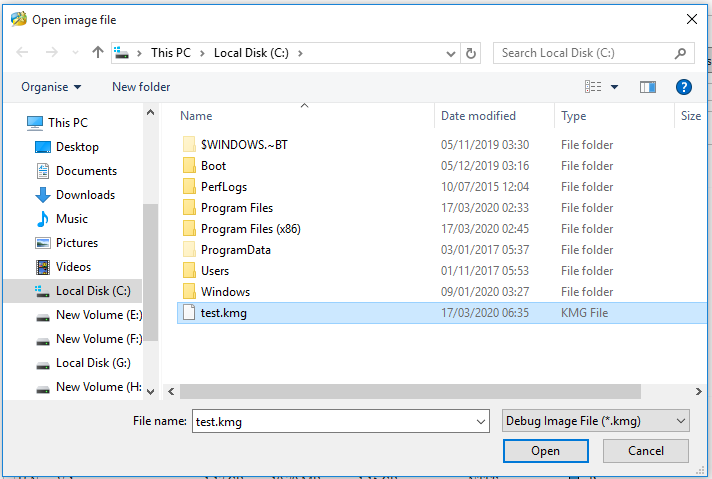712x479 pixels.
Task: Select the Music library in sidebar
Action: [x=71, y=219]
